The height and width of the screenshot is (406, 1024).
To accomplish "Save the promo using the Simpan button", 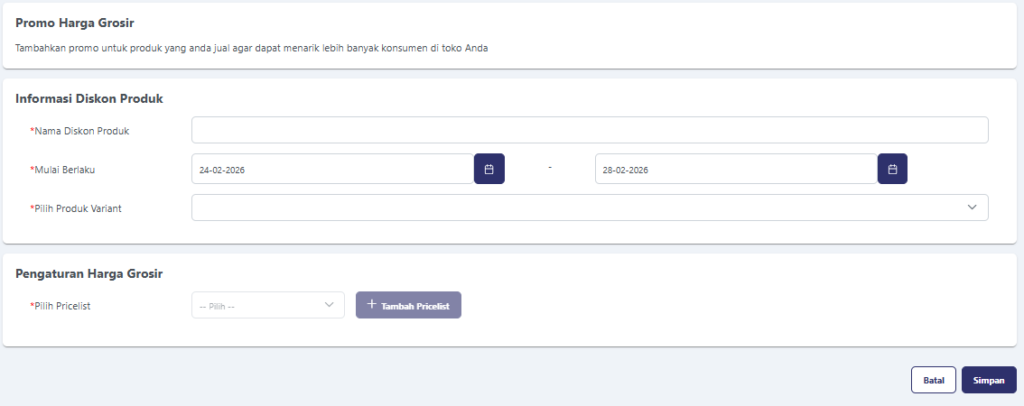I will pyautogui.click(x=988, y=380).
